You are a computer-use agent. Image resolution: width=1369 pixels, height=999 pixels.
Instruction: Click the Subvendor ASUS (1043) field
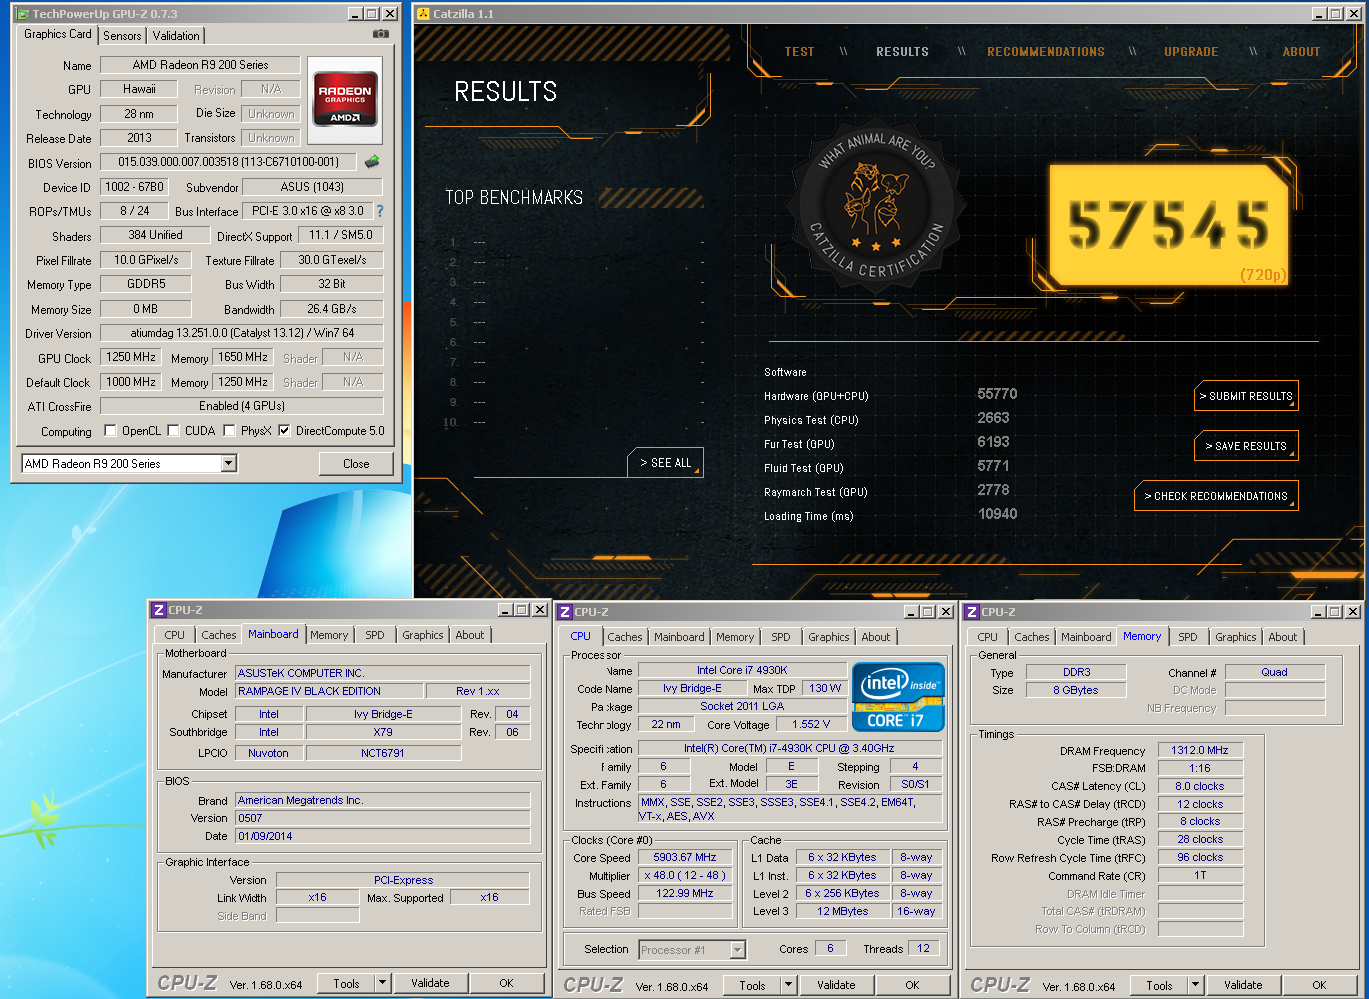click(x=312, y=187)
